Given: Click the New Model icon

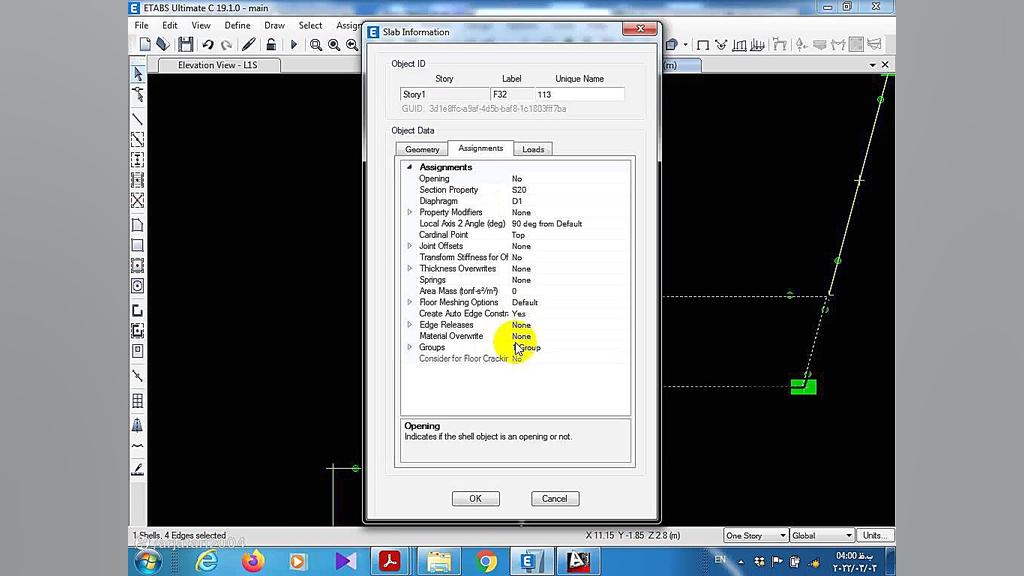Looking at the screenshot, I should pyautogui.click(x=145, y=44).
